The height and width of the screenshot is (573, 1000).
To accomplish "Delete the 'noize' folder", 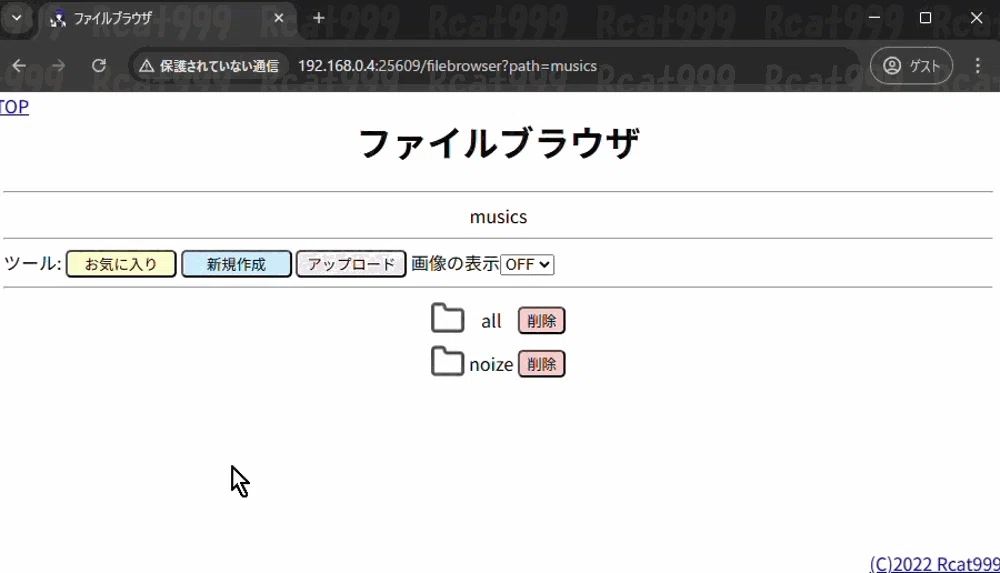I will point(541,364).
